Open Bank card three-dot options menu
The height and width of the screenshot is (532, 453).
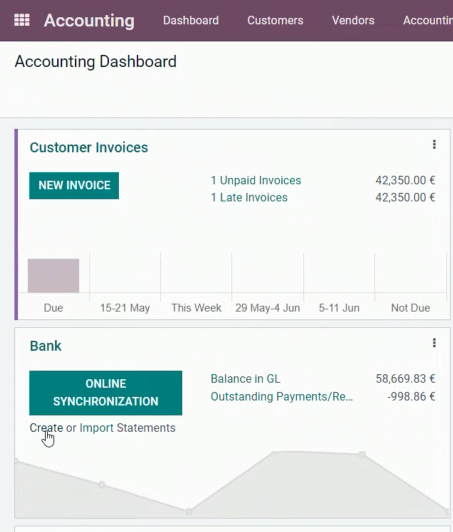point(434,343)
